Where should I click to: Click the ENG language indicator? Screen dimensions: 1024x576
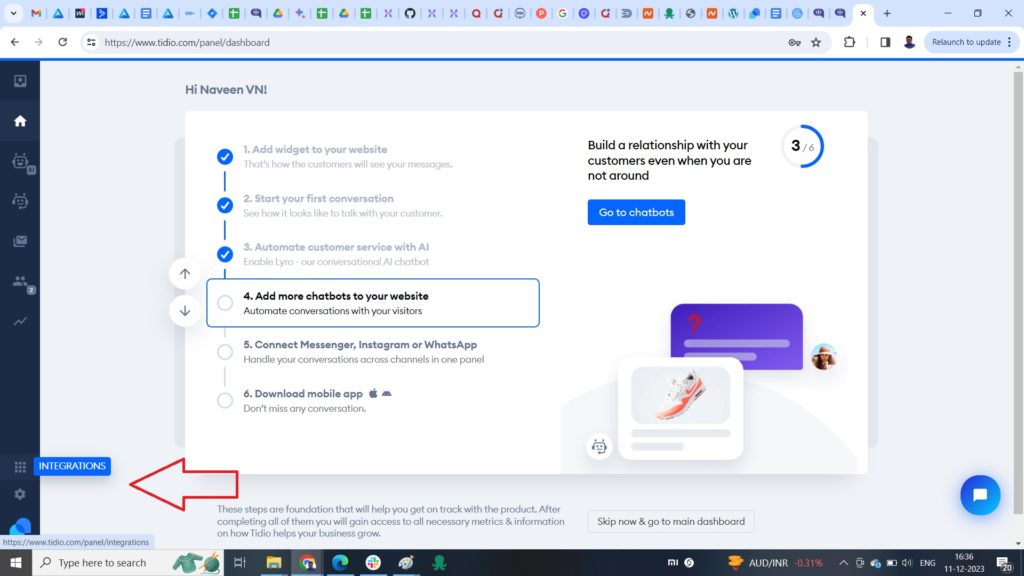pyautogui.click(x=927, y=562)
